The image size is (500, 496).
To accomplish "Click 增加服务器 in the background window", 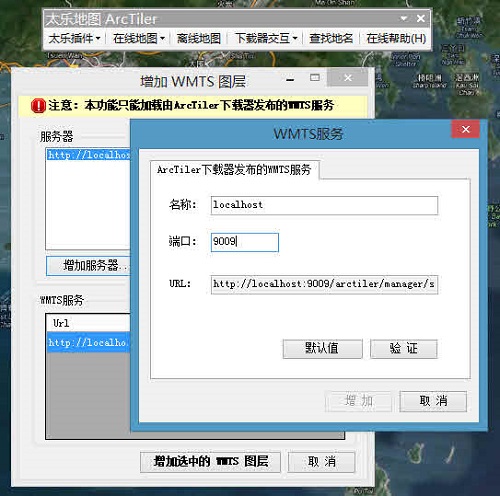I will point(89,266).
